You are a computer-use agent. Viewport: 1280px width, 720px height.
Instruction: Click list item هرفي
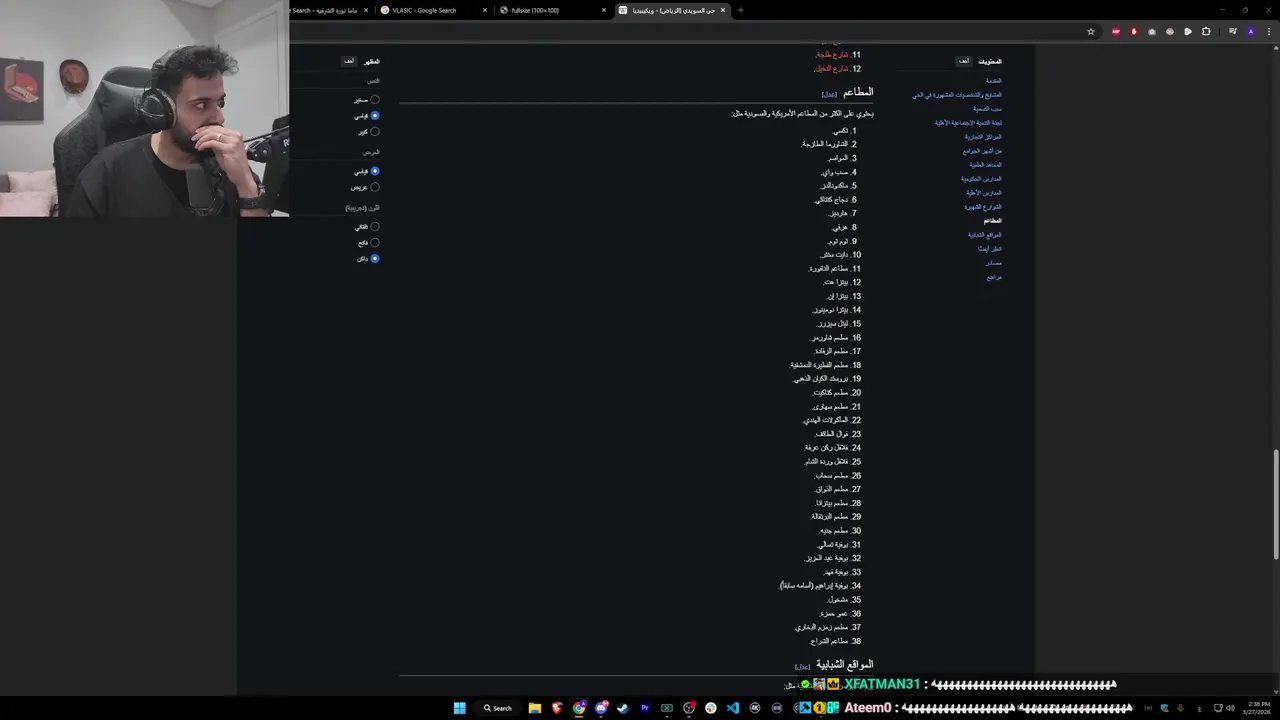tap(840, 228)
